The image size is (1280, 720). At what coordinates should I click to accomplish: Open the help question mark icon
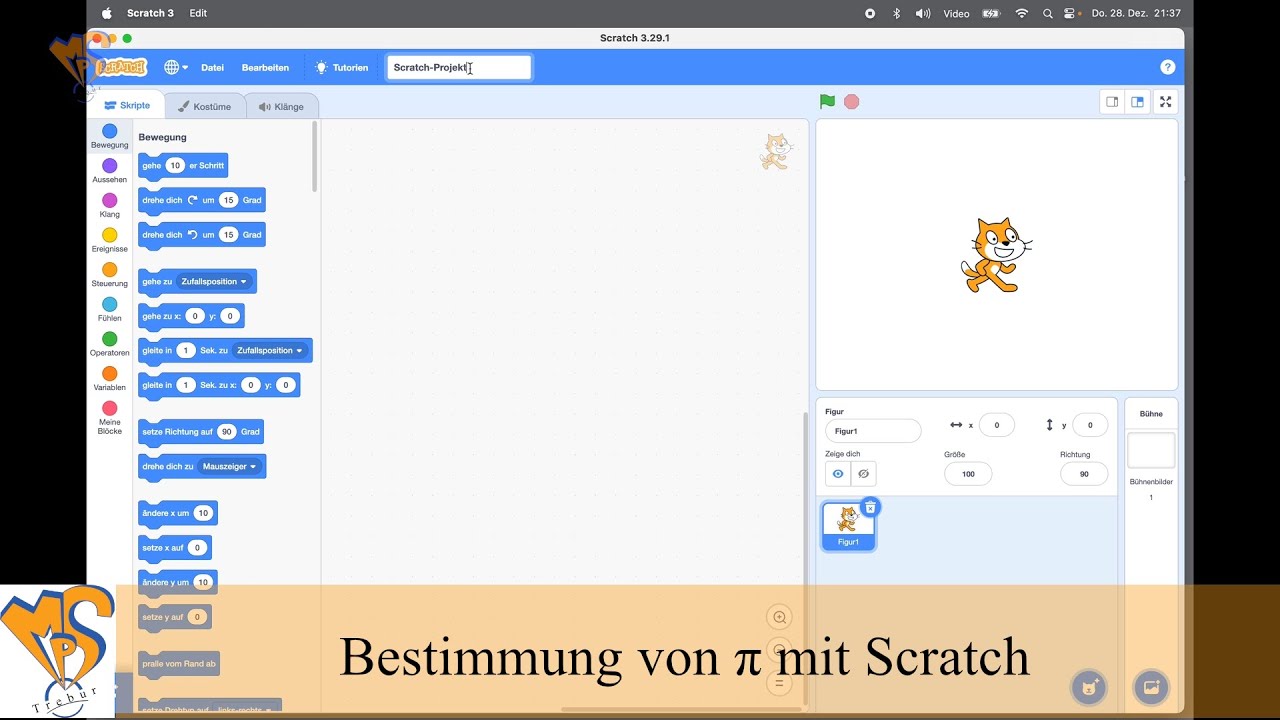tap(1167, 67)
